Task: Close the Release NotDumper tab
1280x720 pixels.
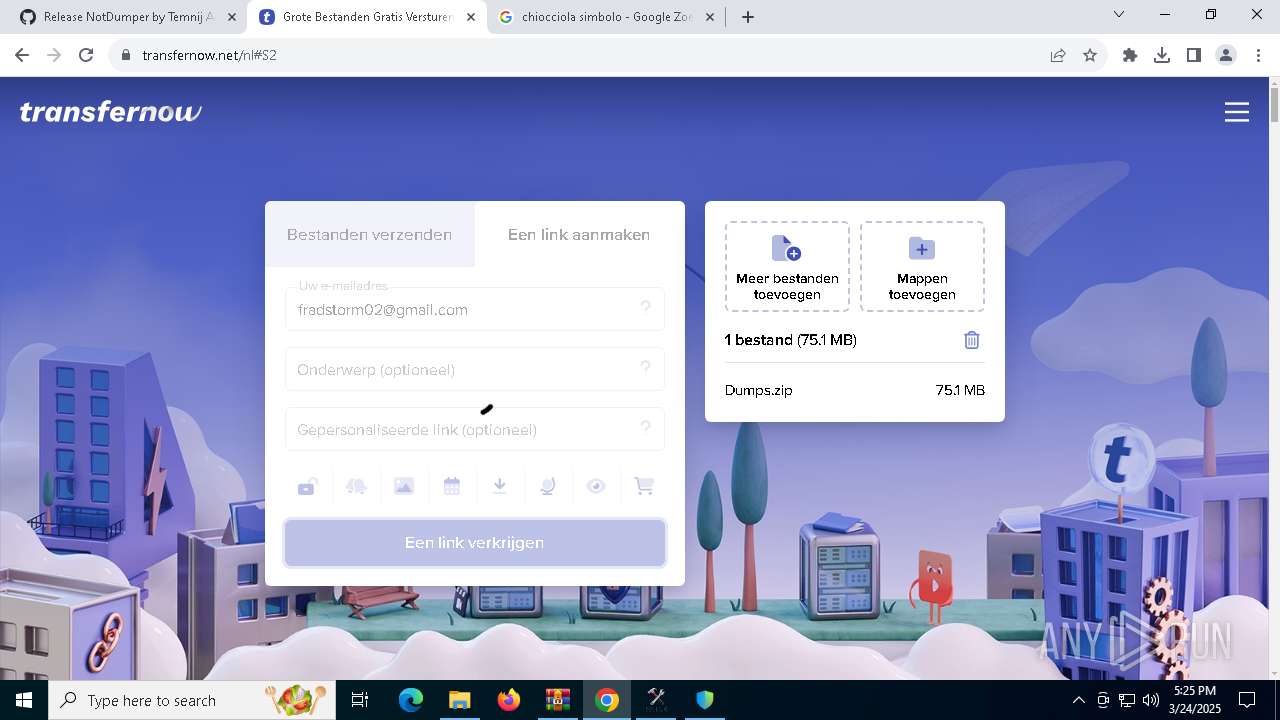Action: (232, 17)
